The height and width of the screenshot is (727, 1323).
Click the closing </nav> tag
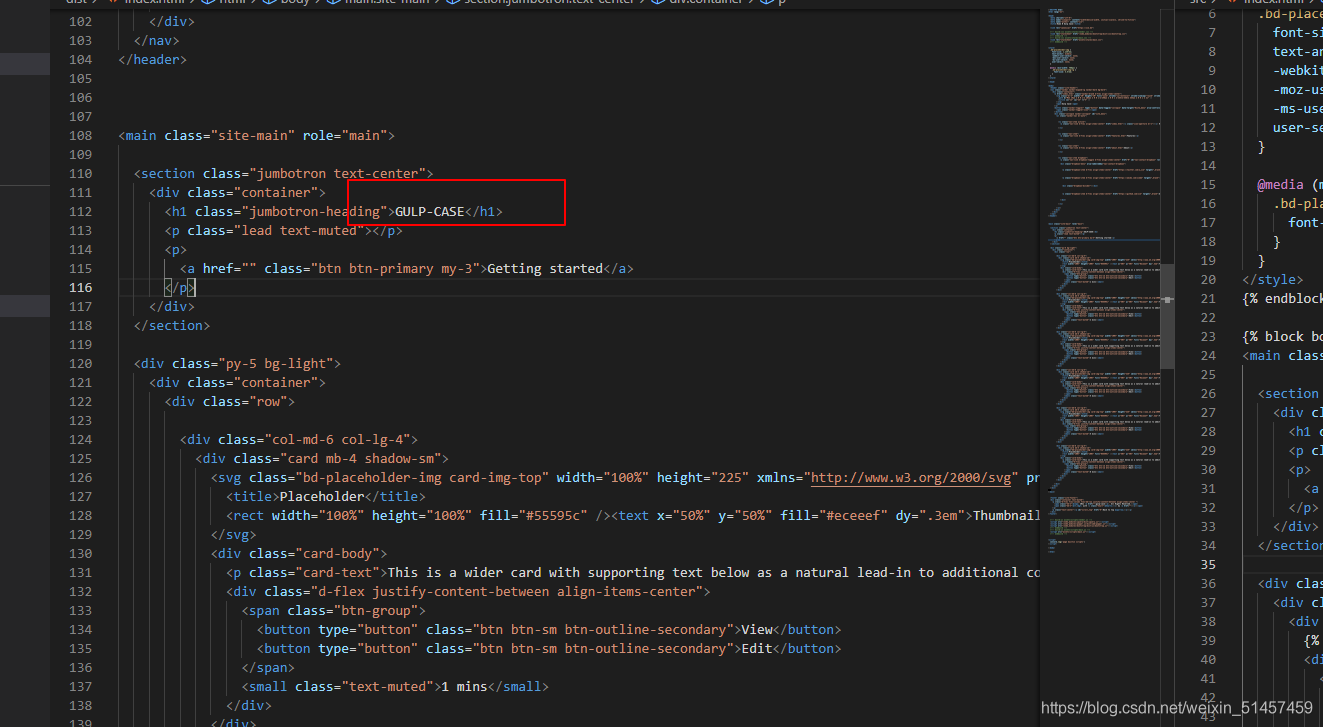point(157,41)
